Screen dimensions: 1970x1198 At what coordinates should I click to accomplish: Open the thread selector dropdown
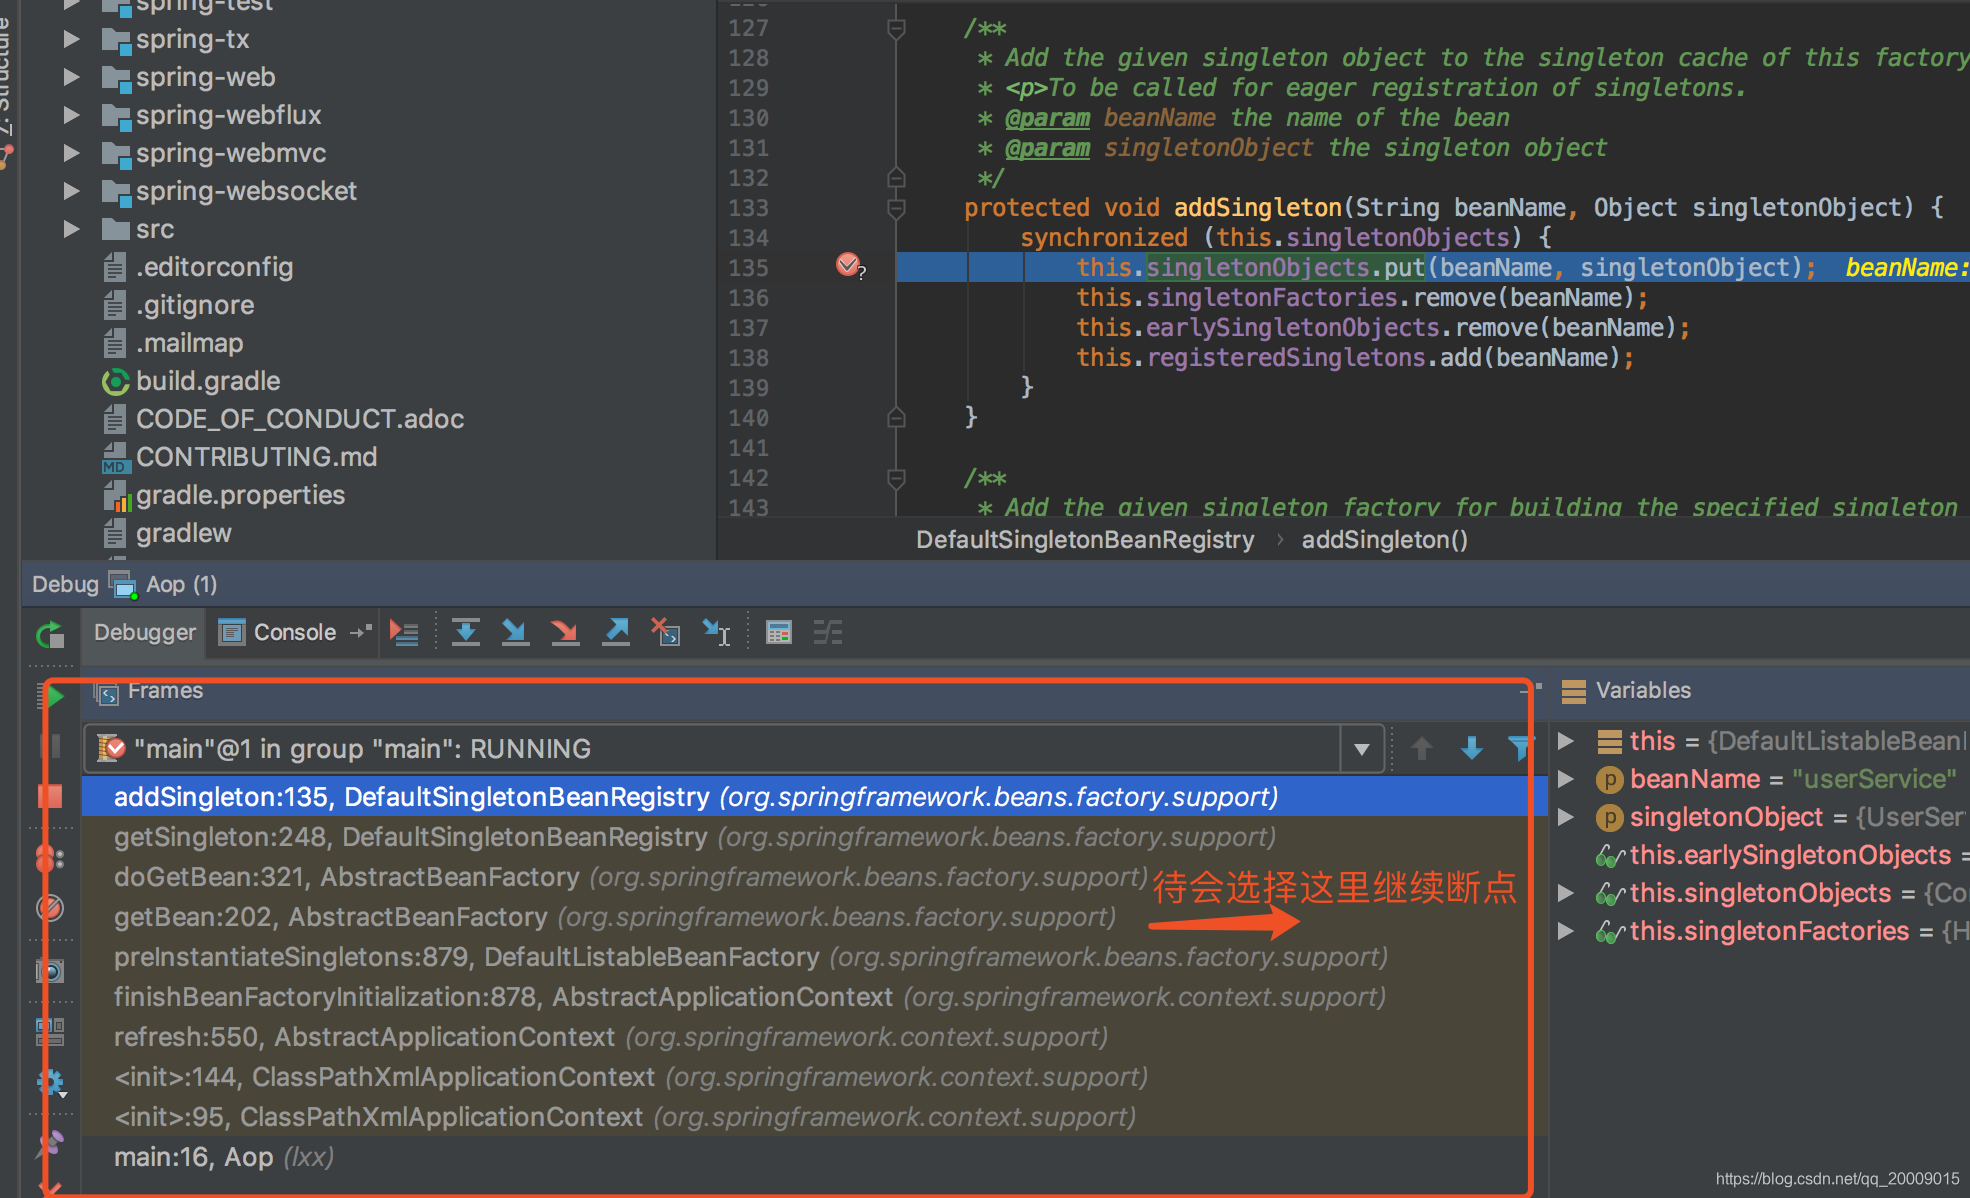pyautogui.click(x=1361, y=749)
